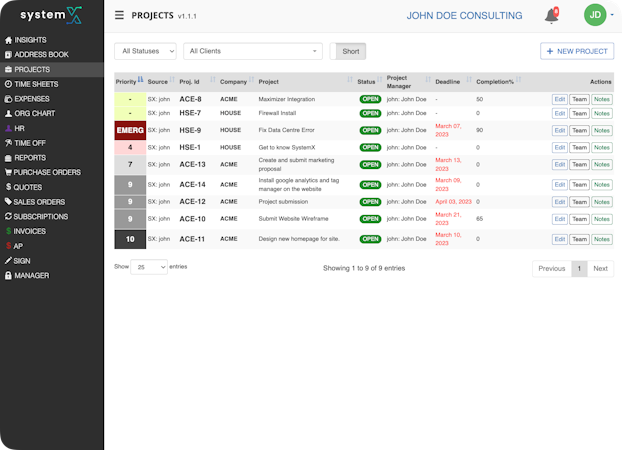Viewport: 622px width, 450px height.
Task: Sort by Project column arrows
Action: (x=349, y=80)
